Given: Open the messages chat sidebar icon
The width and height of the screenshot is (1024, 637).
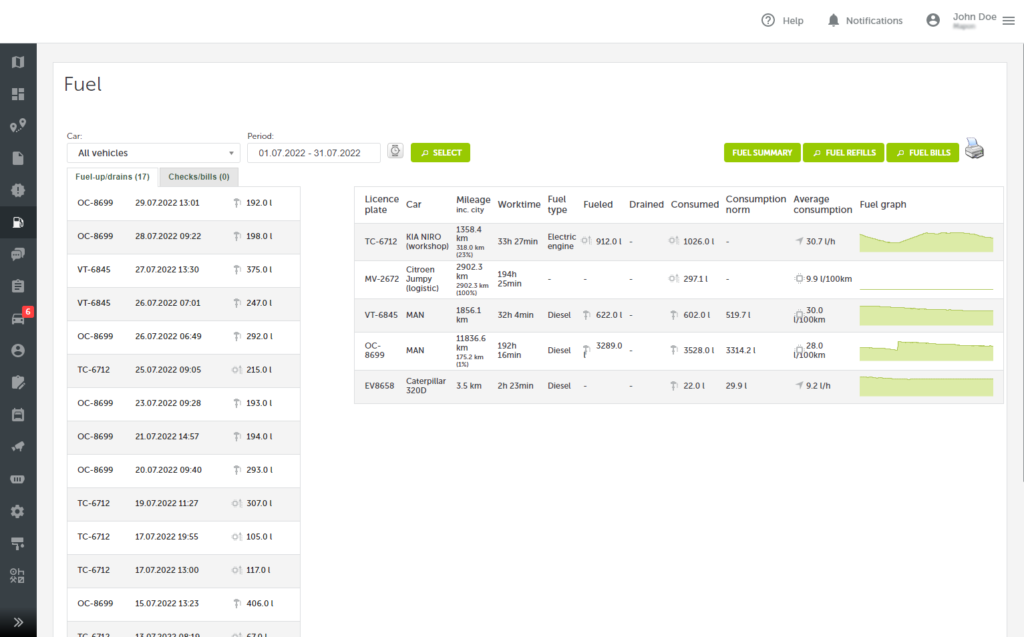Looking at the screenshot, I should pos(18,254).
